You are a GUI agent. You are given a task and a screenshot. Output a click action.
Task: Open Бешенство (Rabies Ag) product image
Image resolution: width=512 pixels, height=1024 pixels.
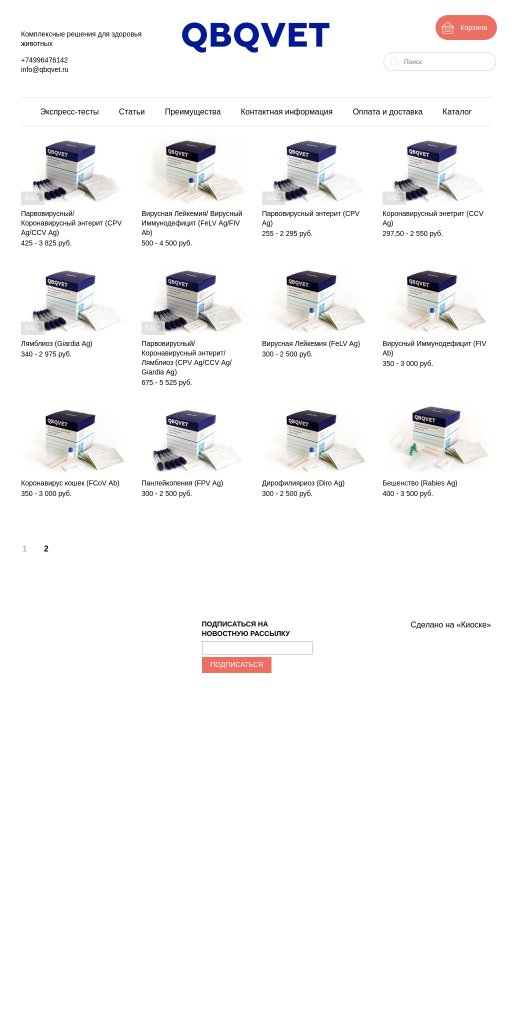(437, 438)
